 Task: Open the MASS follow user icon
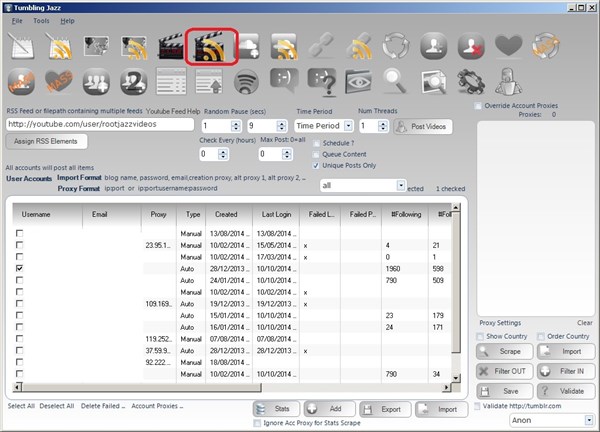point(21,82)
